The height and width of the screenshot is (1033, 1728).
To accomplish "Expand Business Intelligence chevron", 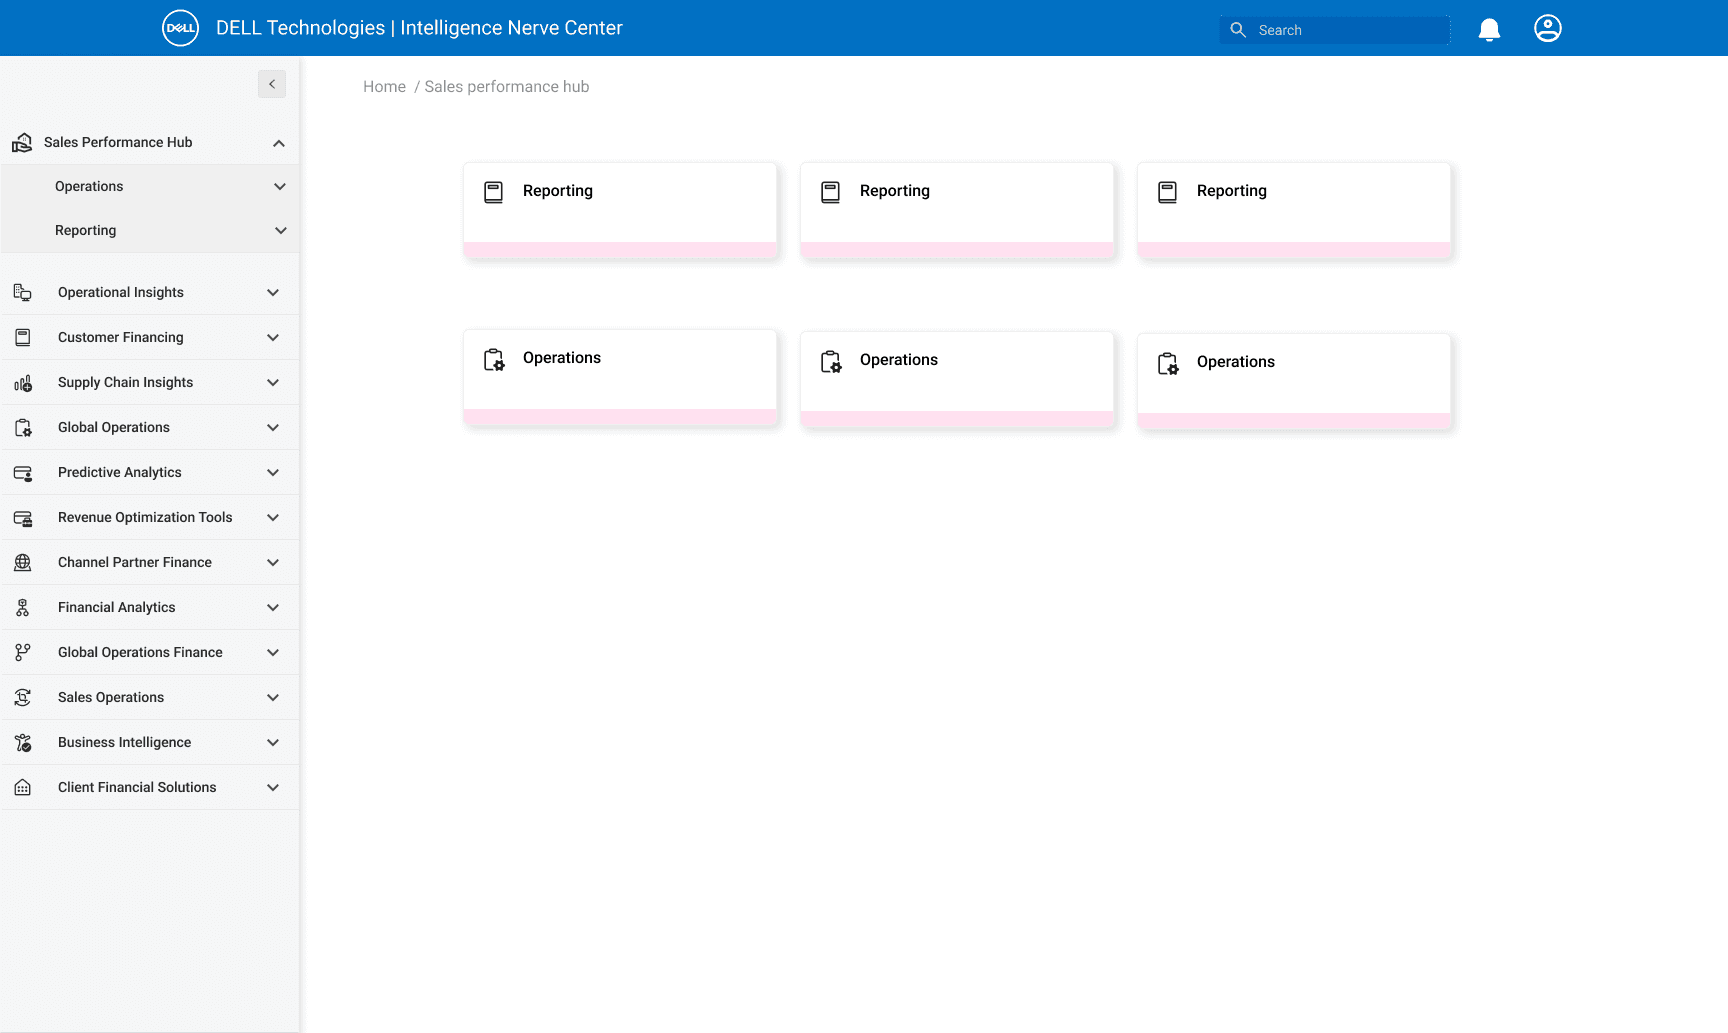I will pos(273,742).
